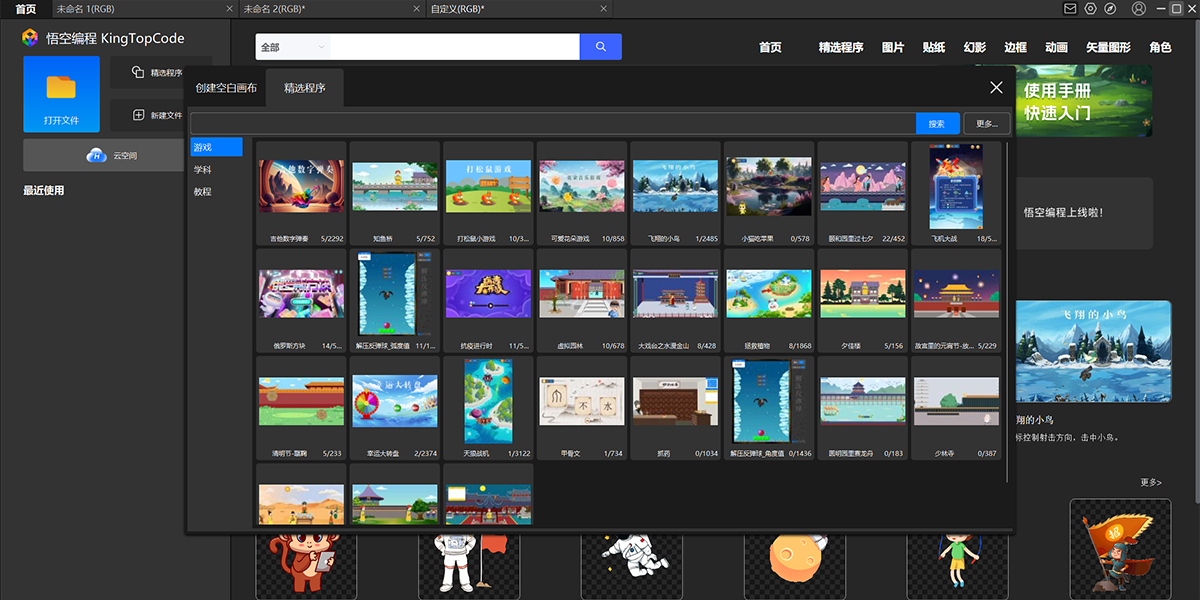This screenshot has width=1200, height=600.
Task: Click the KingTopCode logo icon
Action: (x=31, y=38)
